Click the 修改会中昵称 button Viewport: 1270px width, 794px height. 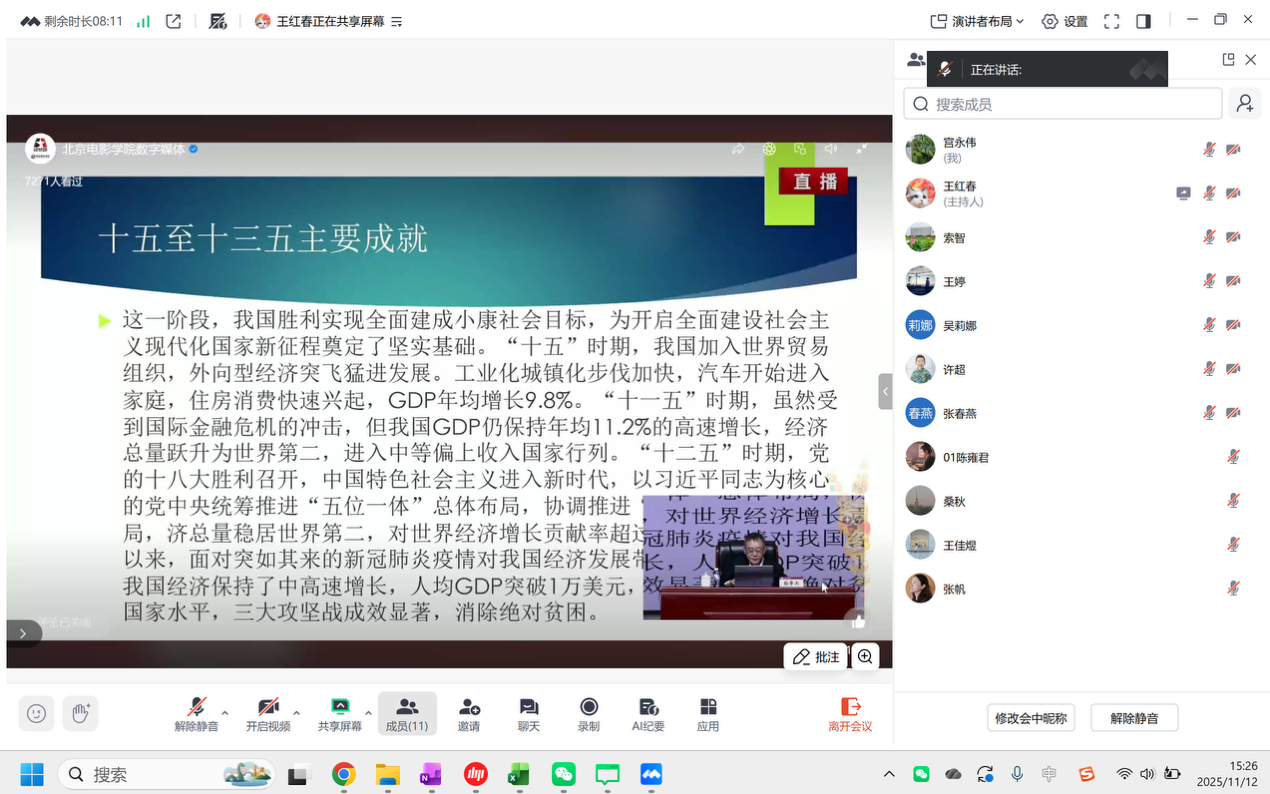coord(1030,718)
